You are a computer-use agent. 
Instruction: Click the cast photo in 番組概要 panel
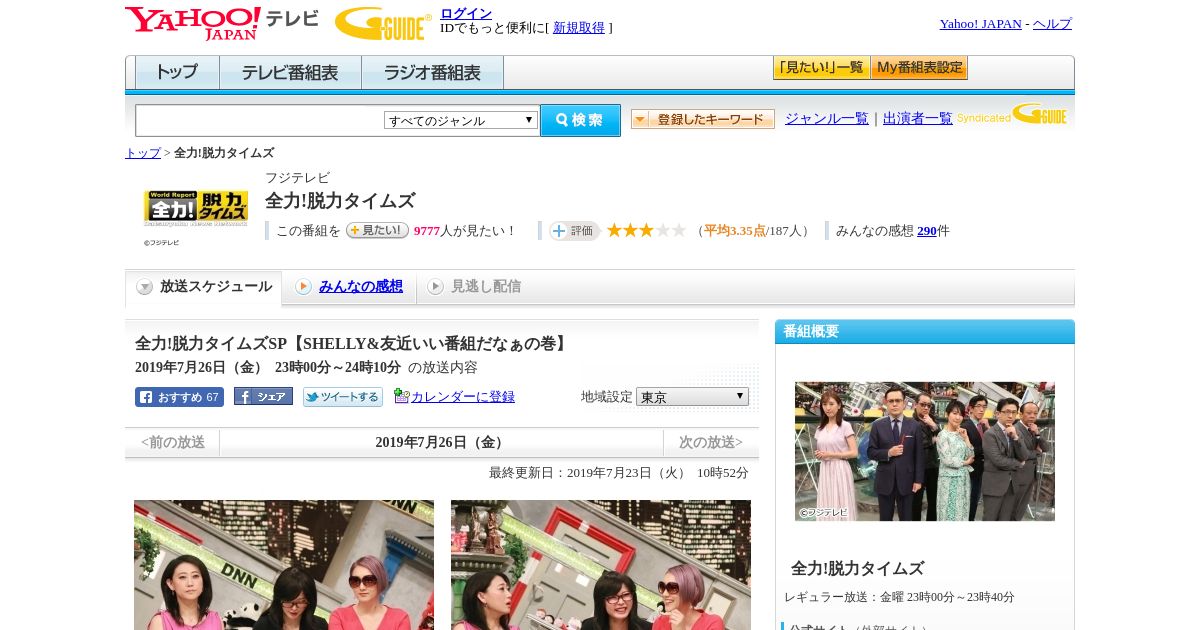[925, 451]
